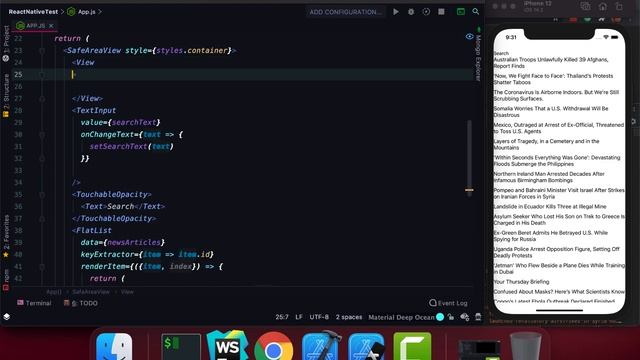
Task: Open the Favorites tool window tab
Action: coord(6,236)
